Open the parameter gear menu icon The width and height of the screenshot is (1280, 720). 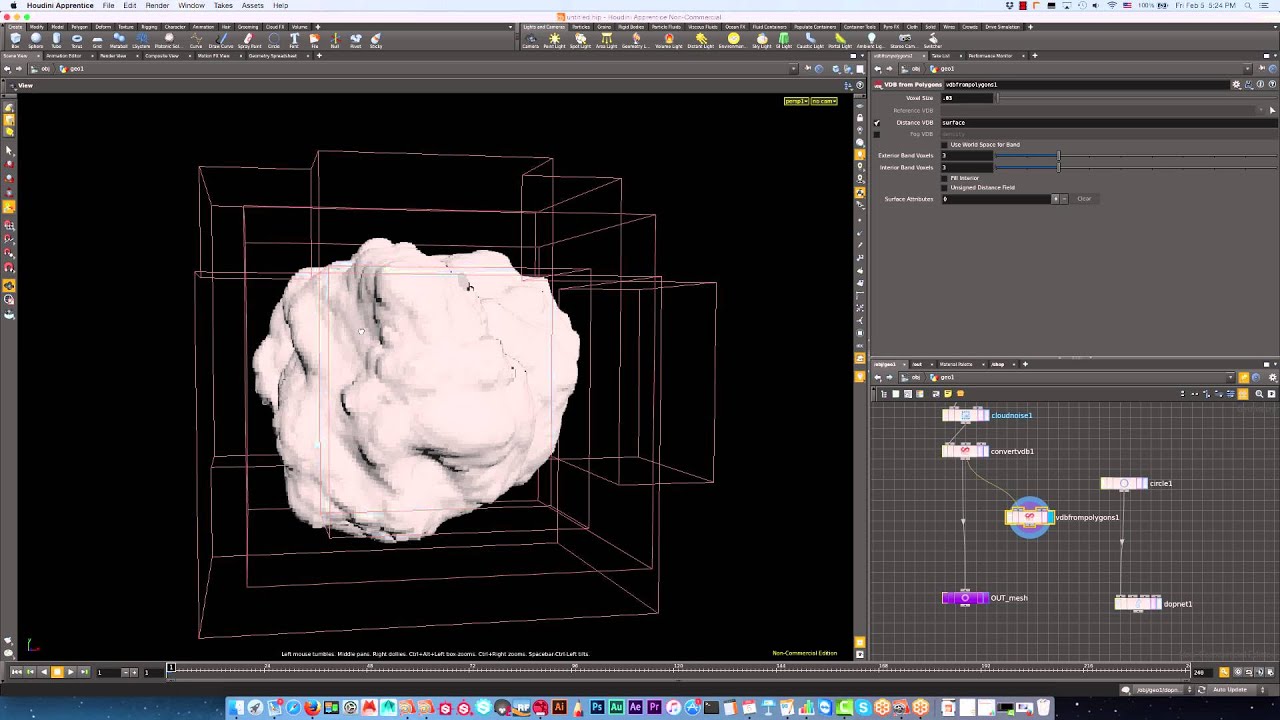(x=1237, y=85)
